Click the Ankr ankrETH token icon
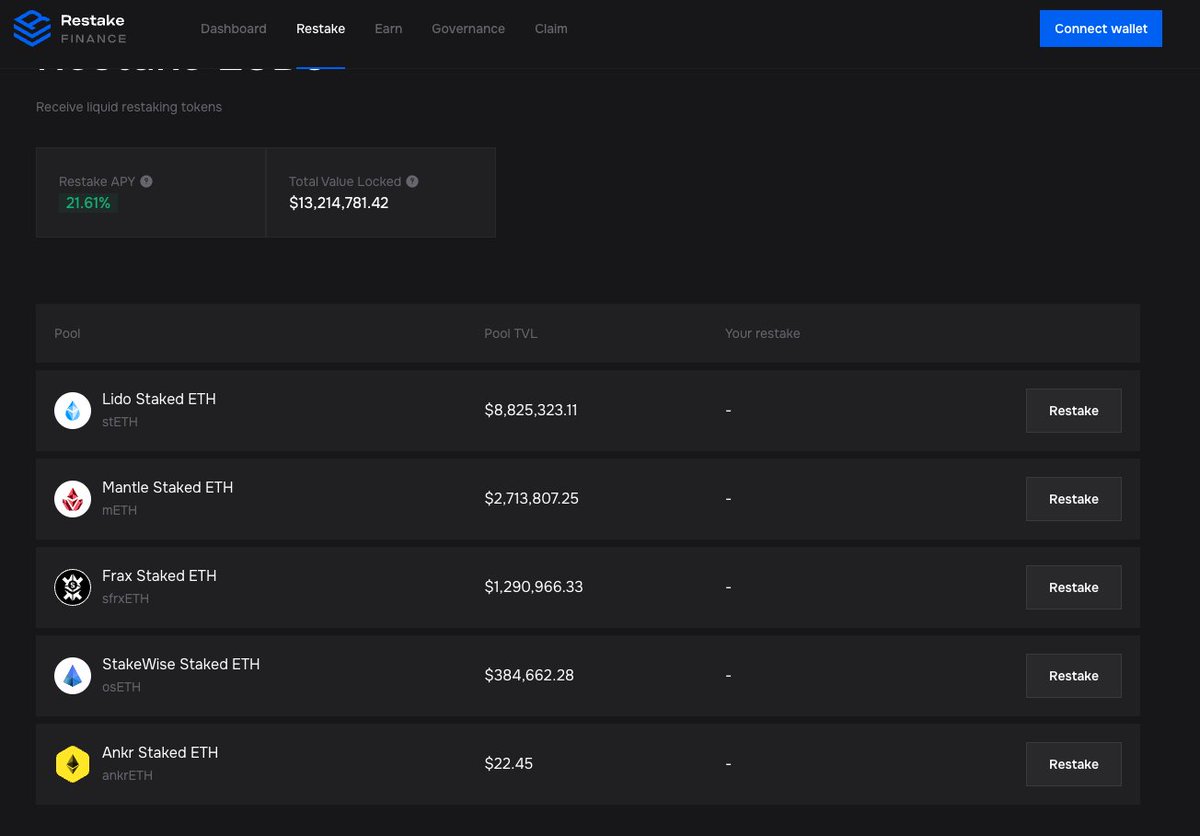Image resolution: width=1200 pixels, height=836 pixels. (x=73, y=764)
